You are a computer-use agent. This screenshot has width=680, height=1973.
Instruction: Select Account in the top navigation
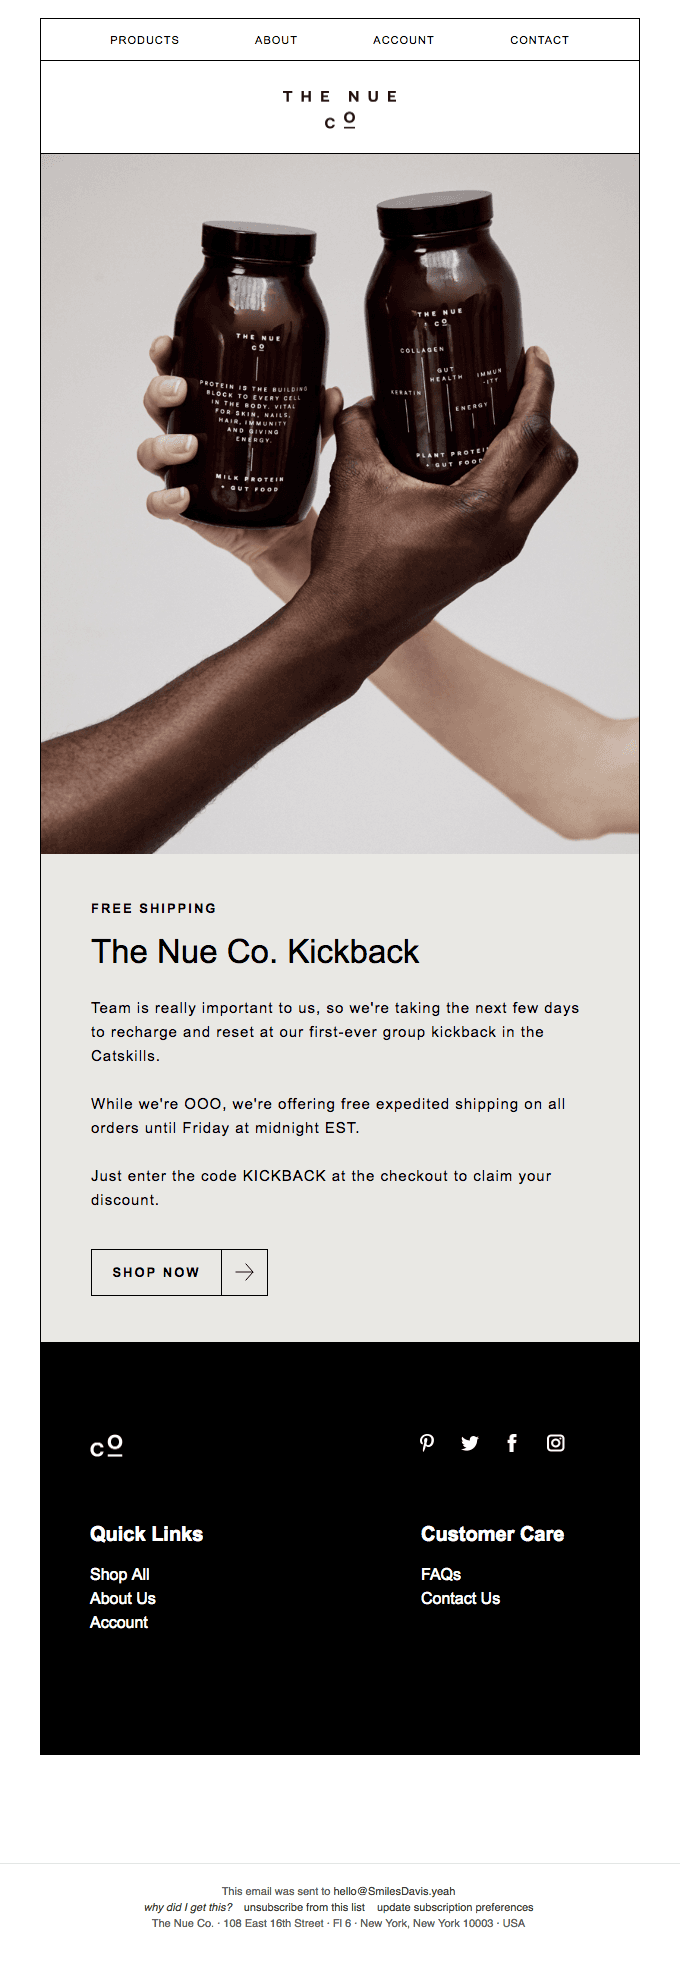pos(404,40)
